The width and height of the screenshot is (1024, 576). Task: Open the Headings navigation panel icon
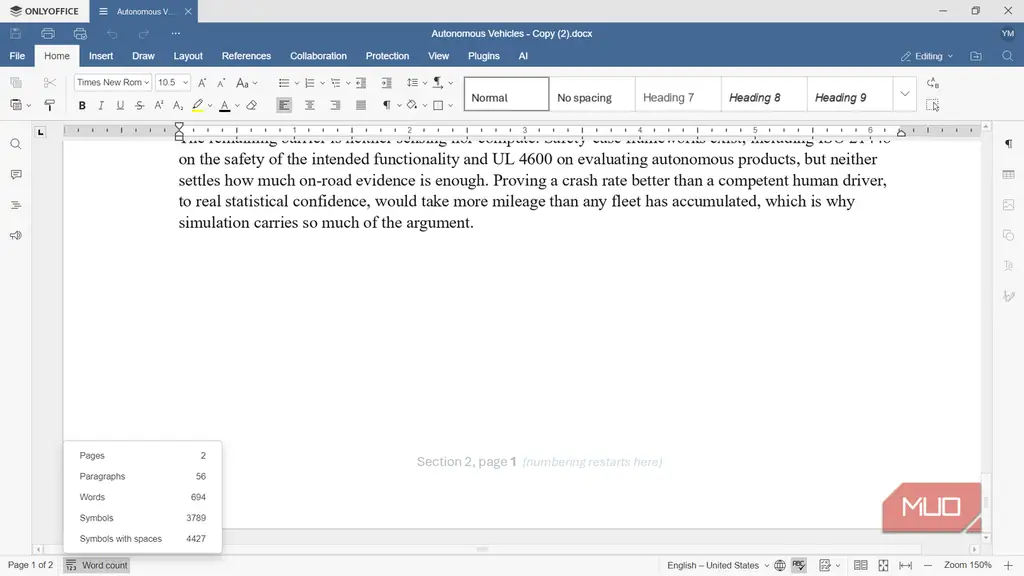[16, 205]
